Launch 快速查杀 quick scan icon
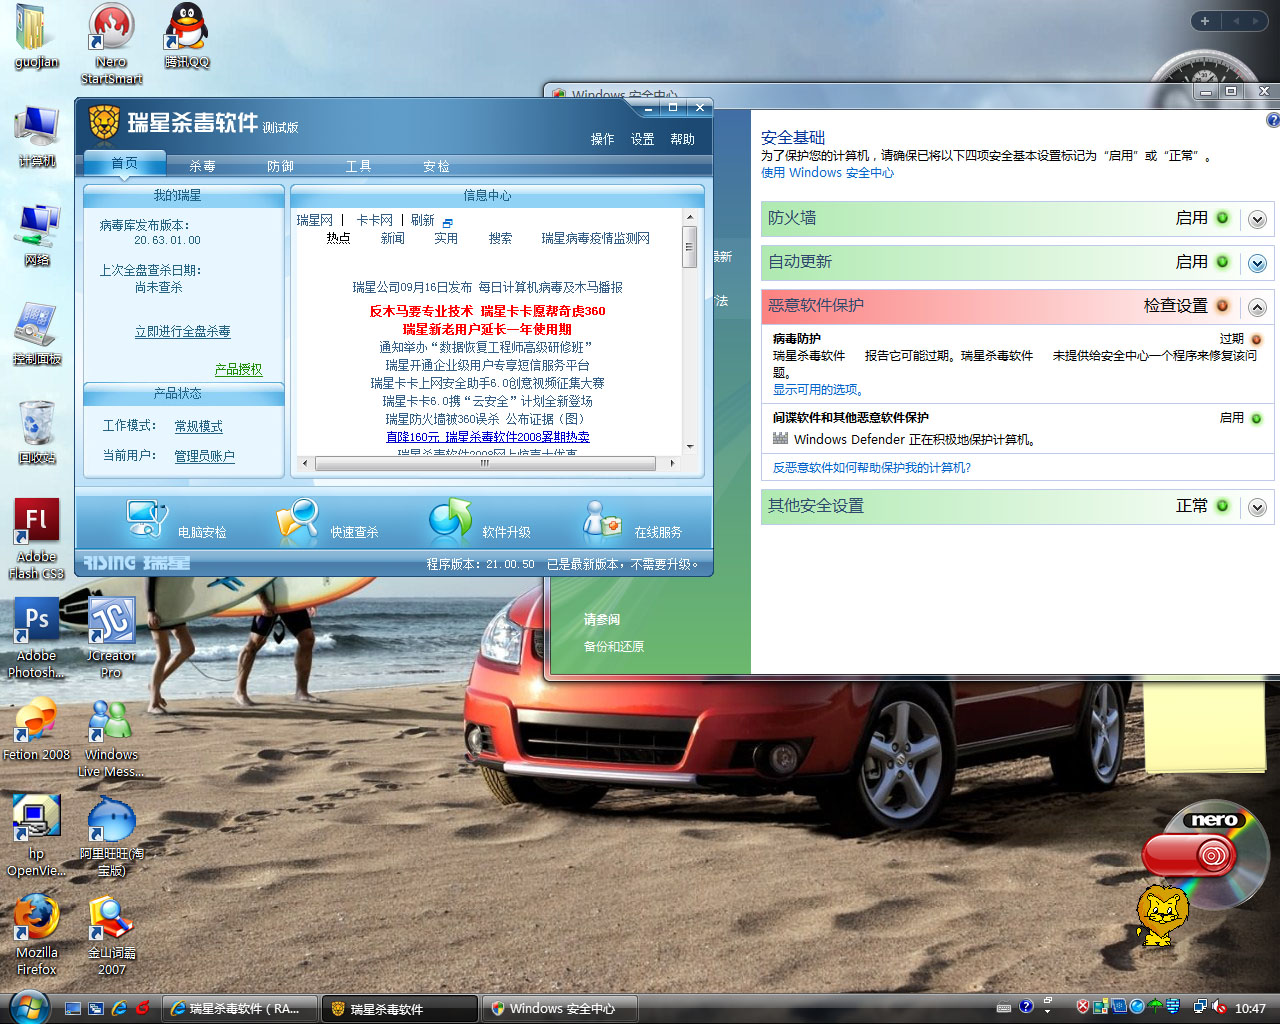This screenshot has height=1024, width=1280. click(297, 521)
